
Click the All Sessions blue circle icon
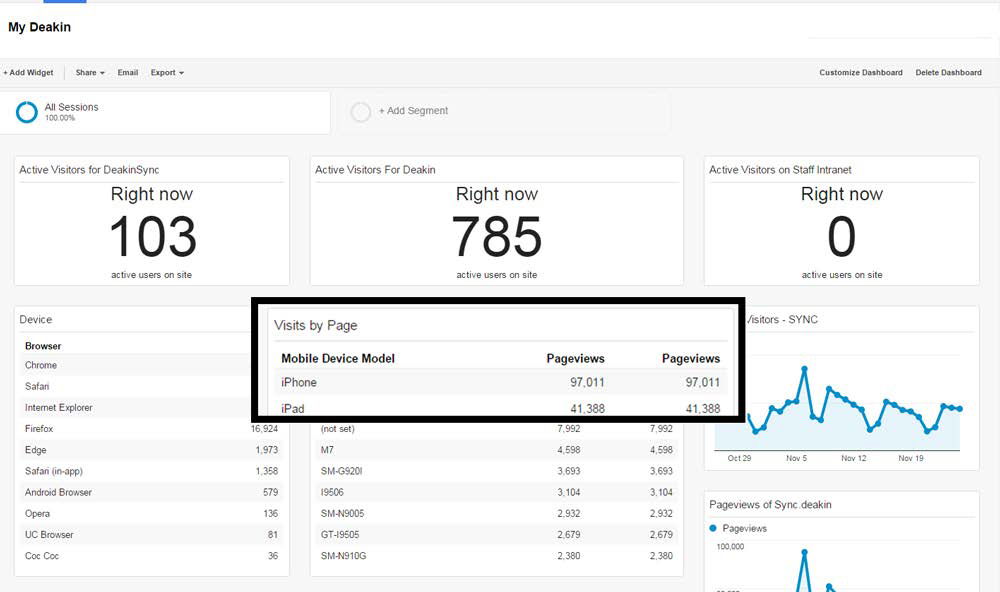point(27,112)
